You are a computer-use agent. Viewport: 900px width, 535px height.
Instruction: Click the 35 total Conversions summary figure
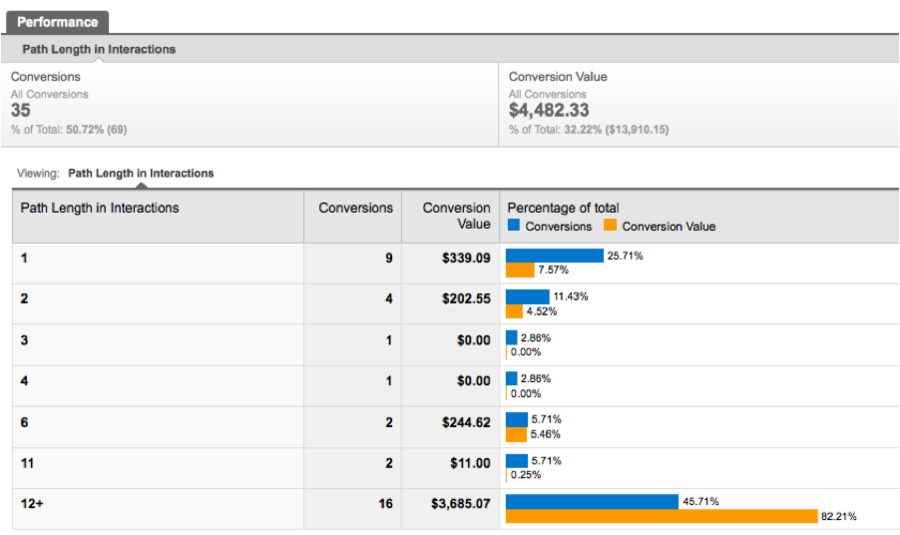coord(21,111)
